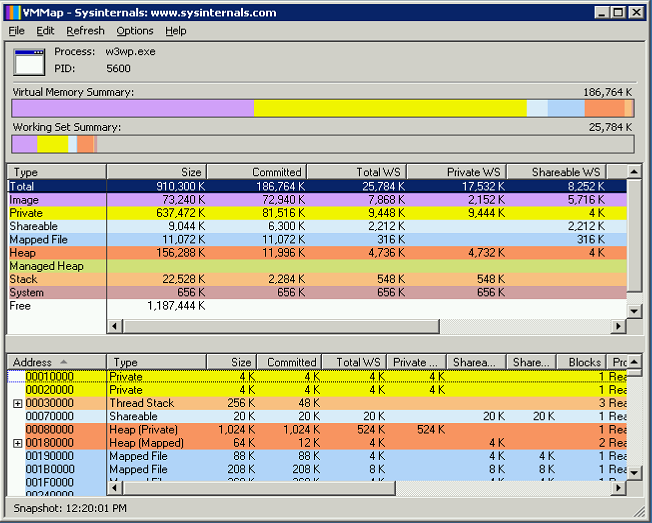Sort summary by Total WS column header

pos(357,172)
